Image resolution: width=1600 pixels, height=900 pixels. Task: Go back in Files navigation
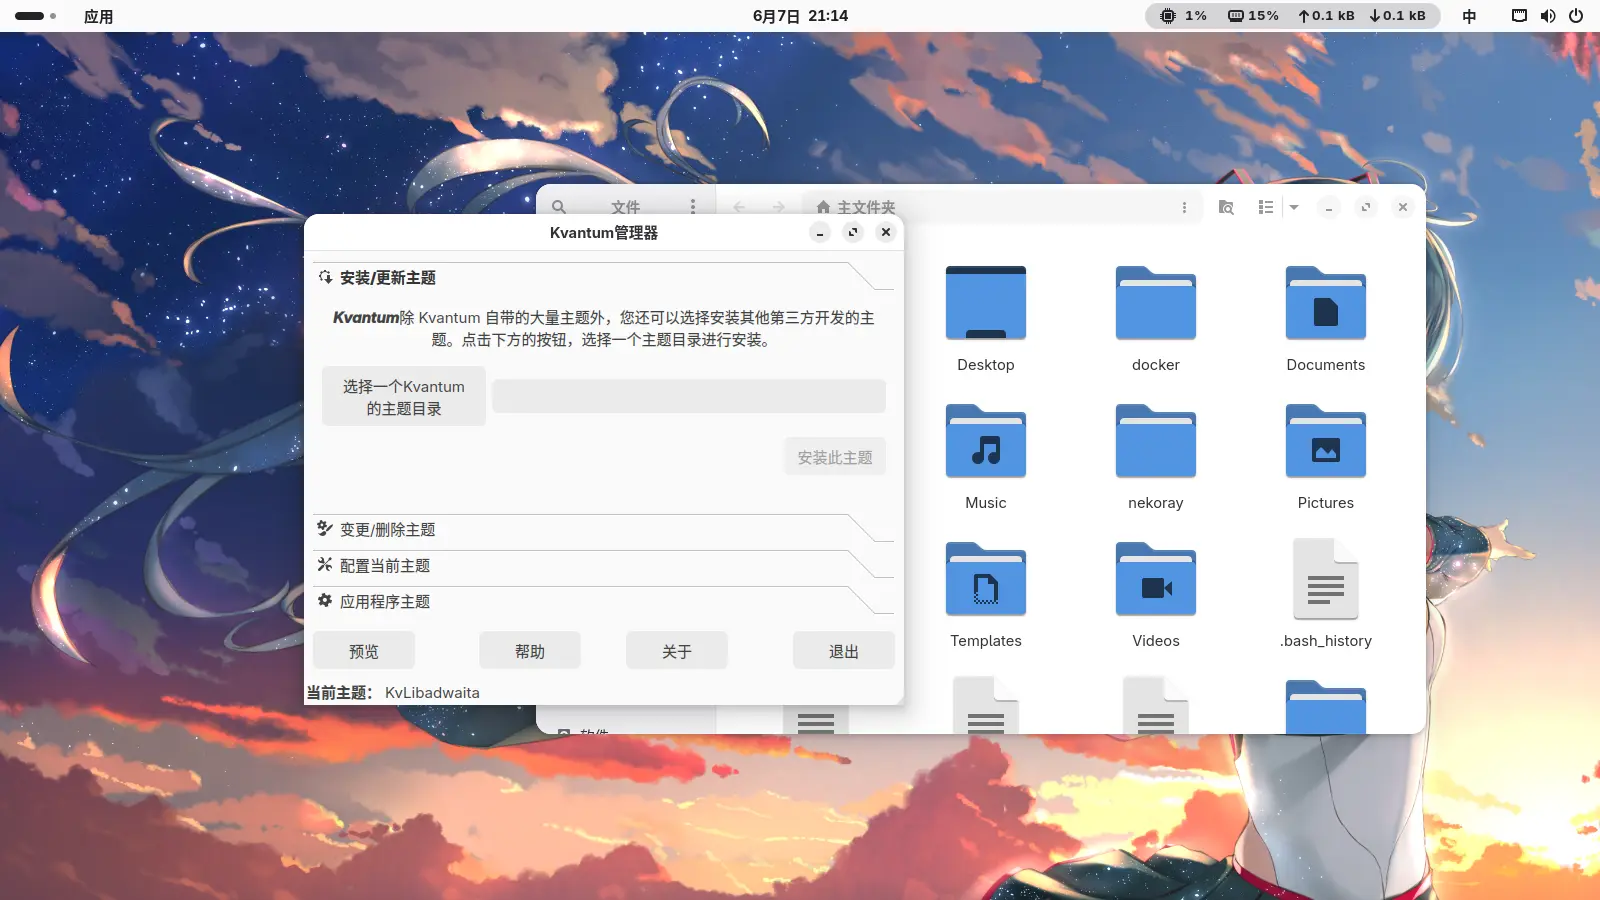tap(739, 207)
